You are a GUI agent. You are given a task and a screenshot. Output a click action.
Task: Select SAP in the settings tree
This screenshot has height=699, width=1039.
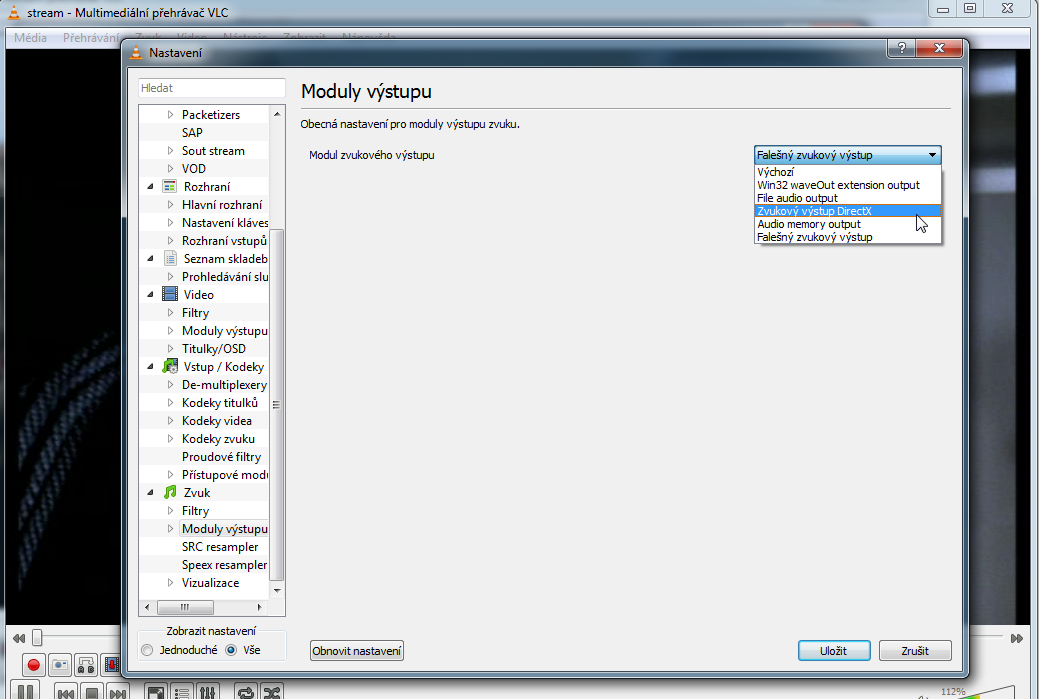192,133
